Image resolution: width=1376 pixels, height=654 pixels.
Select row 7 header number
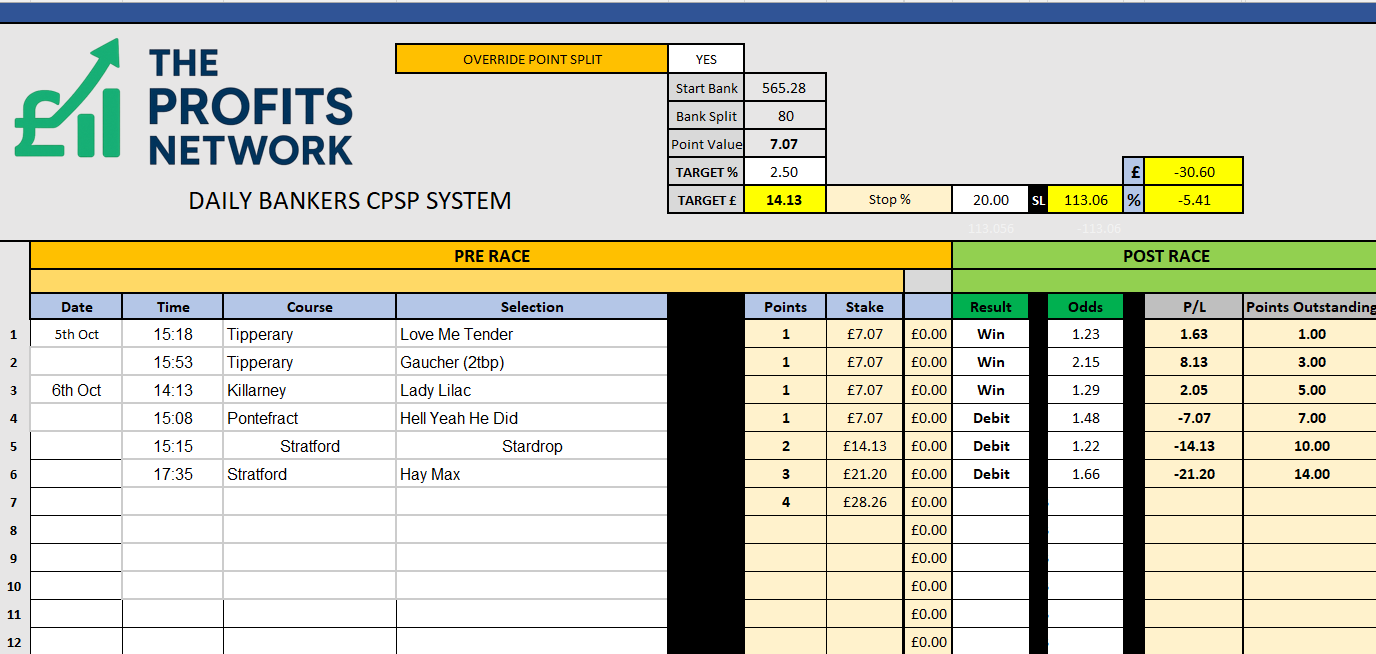pos(15,502)
